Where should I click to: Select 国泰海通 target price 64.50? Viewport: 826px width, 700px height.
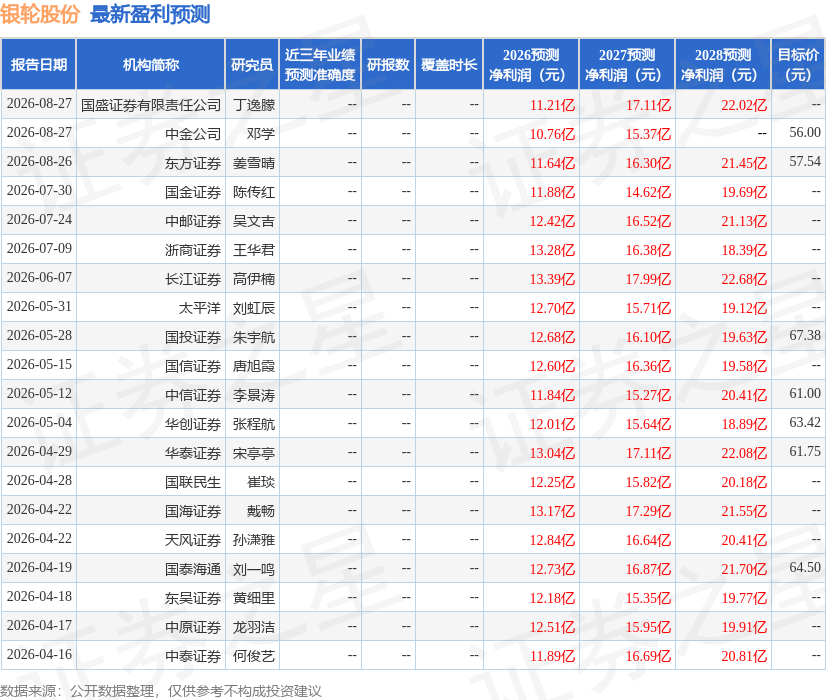805,567
